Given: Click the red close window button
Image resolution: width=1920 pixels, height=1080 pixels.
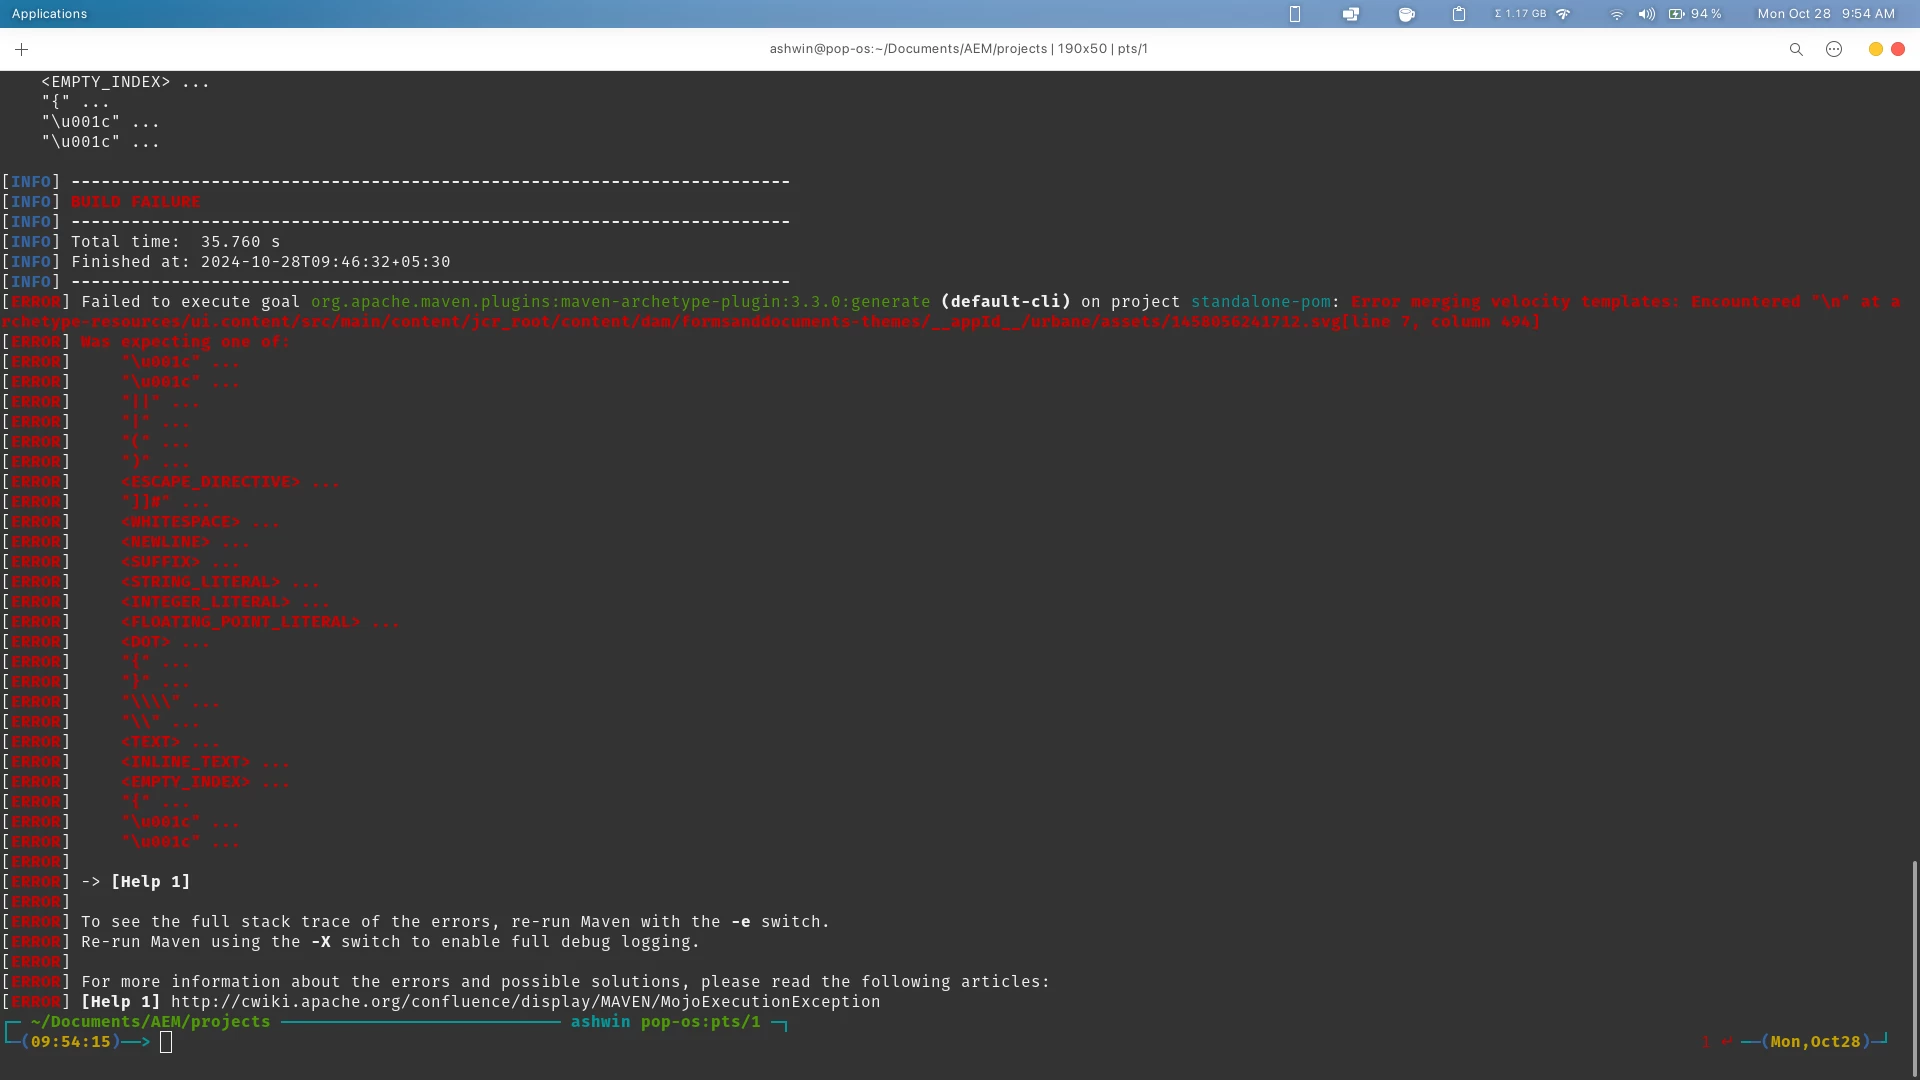Looking at the screenshot, I should pyautogui.click(x=1898, y=49).
